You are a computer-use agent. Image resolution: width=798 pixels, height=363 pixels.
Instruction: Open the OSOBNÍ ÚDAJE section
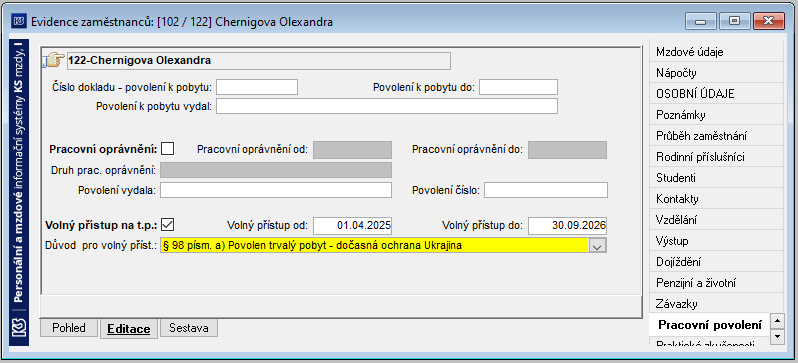pos(716,94)
